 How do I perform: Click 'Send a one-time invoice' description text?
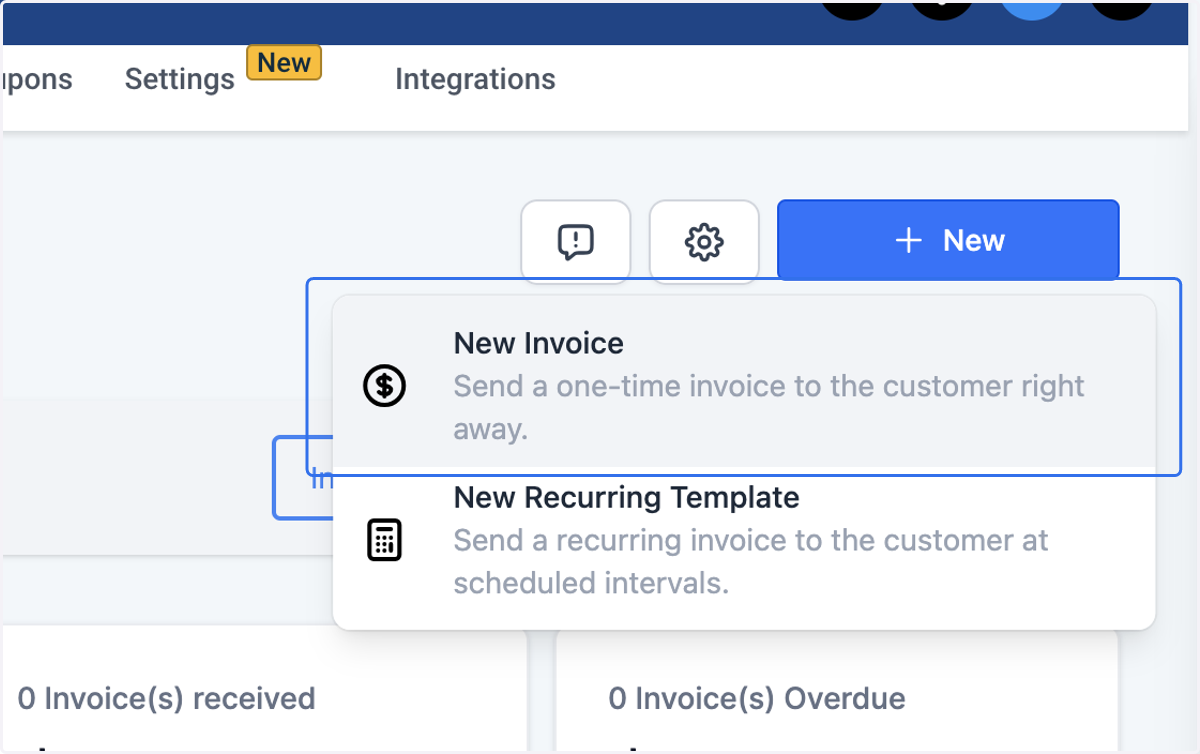pyautogui.click(x=769, y=407)
